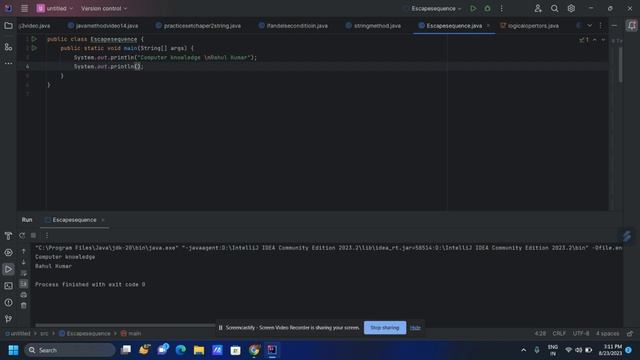The height and width of the screenshot is (360, 640).
Task: Open Run tool window icon
Action: coord(8,269)
